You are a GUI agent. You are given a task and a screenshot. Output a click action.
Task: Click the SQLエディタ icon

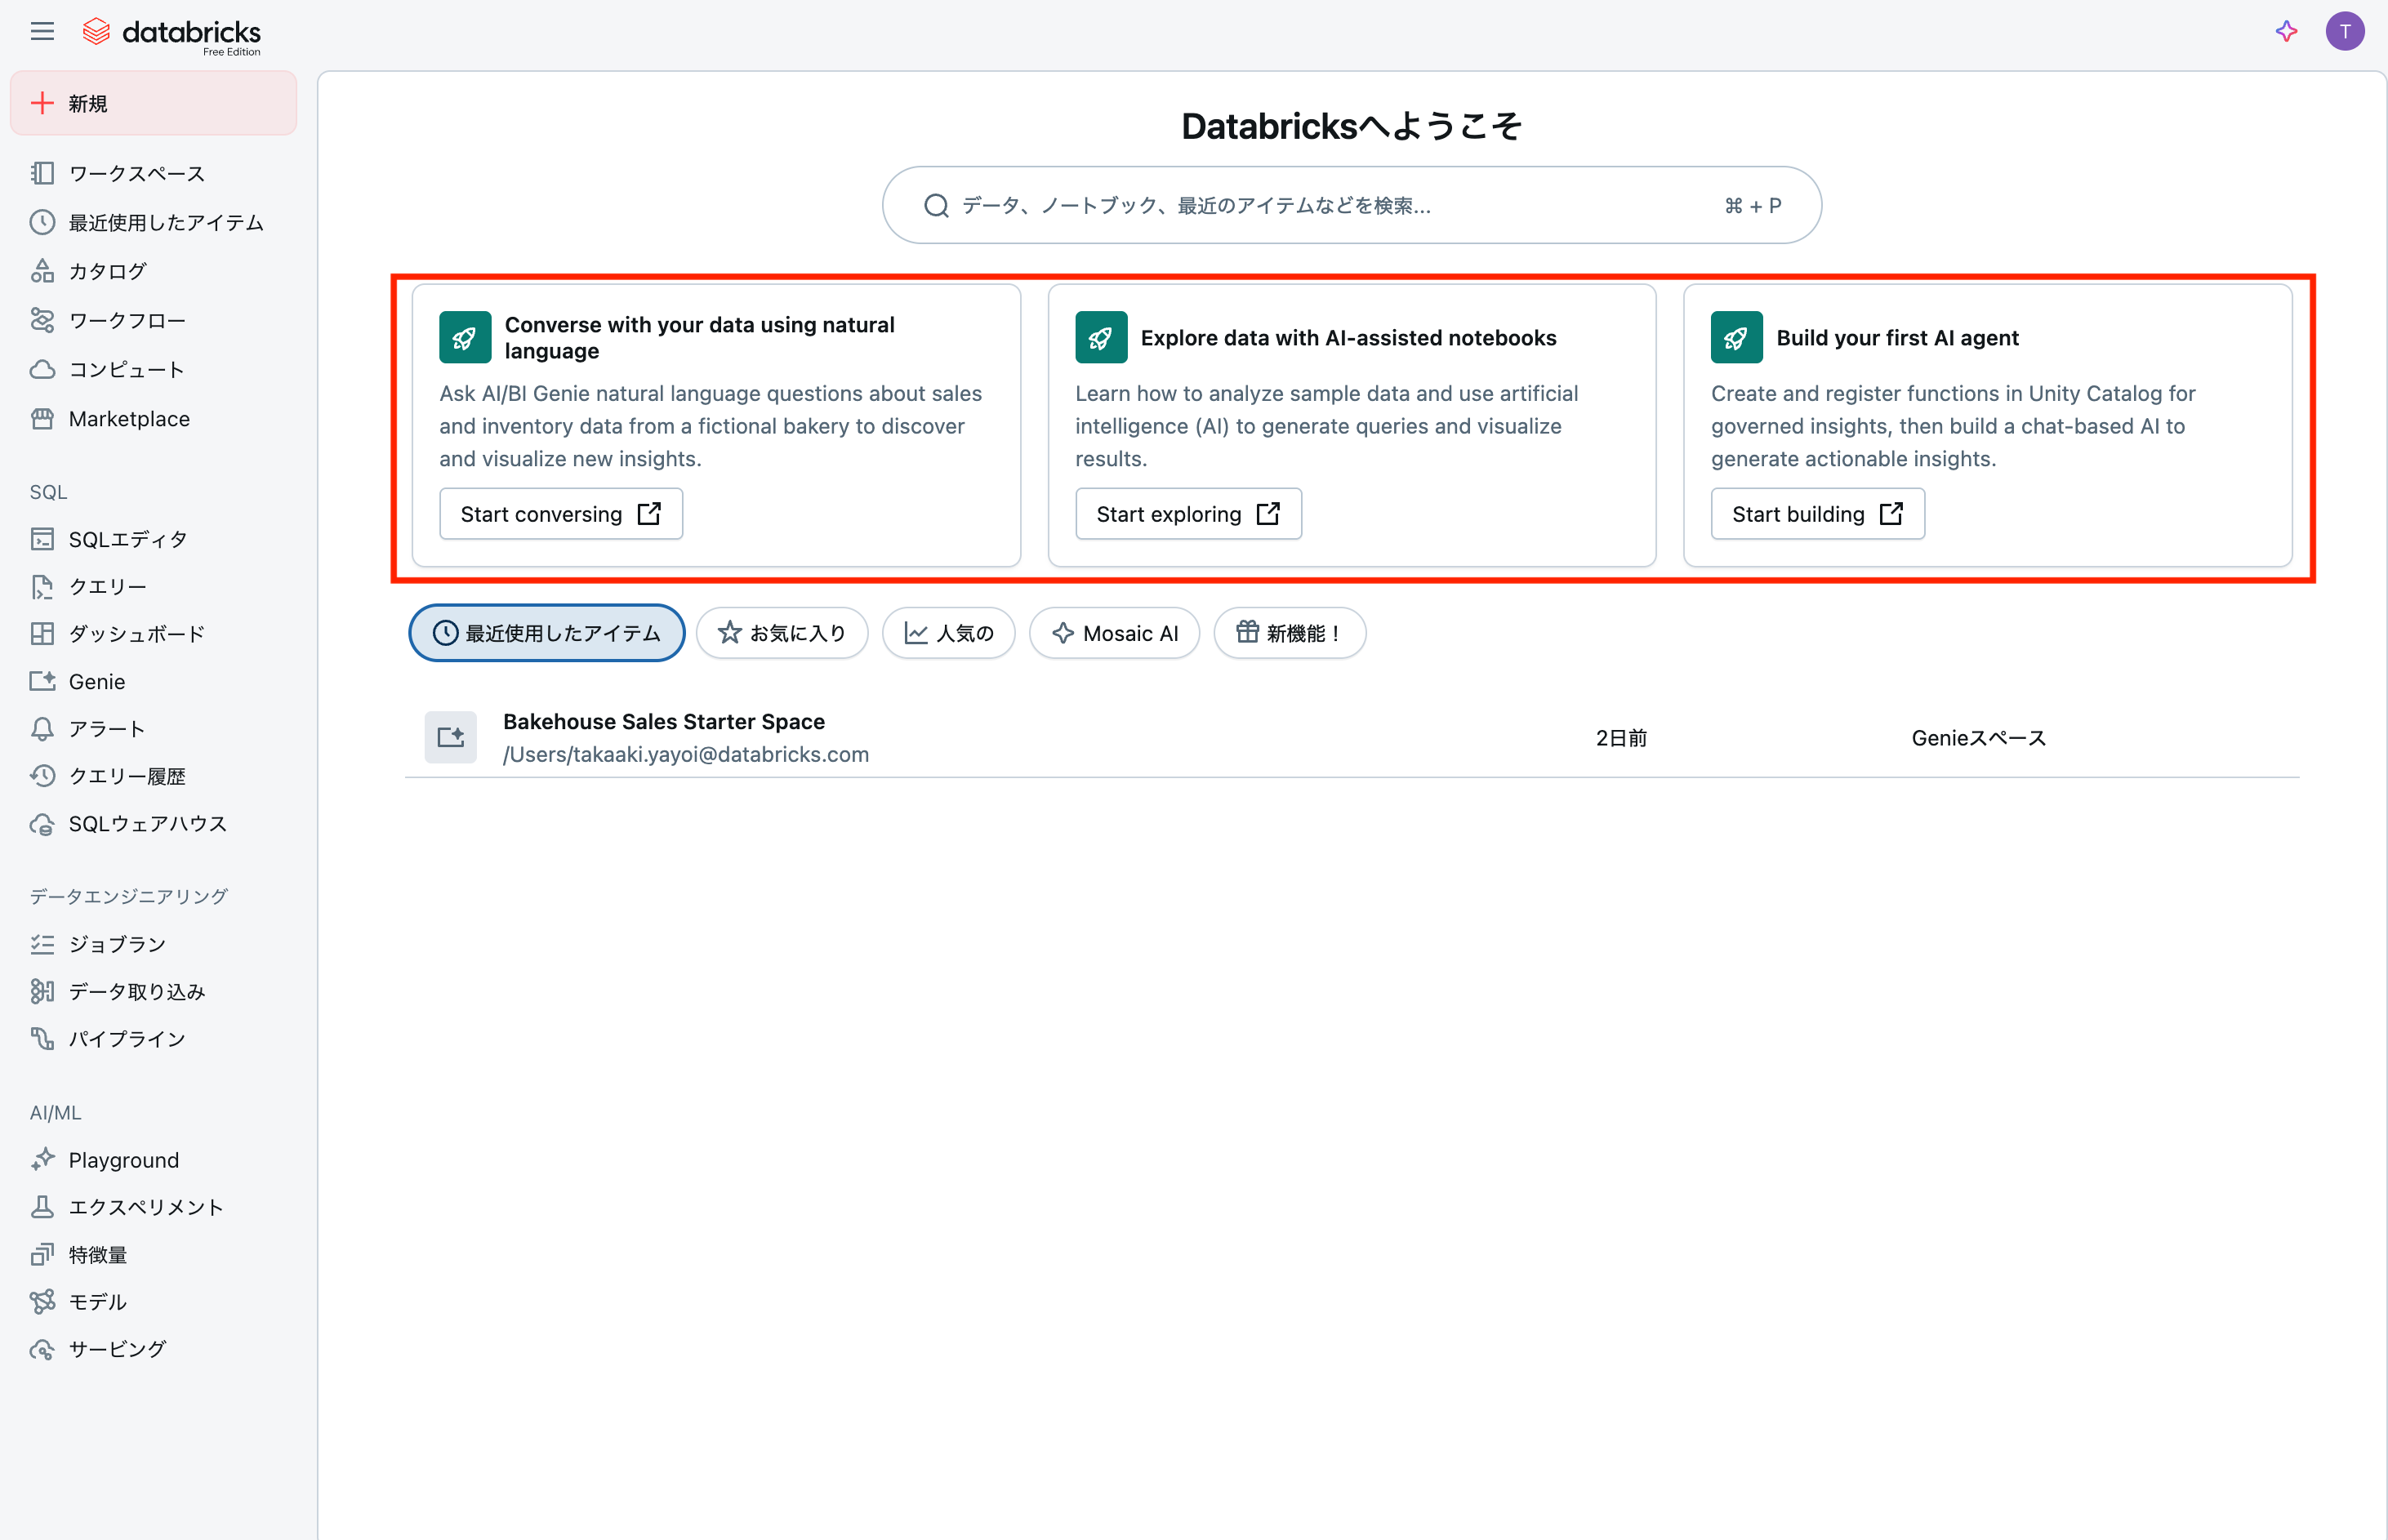[42, 539]
